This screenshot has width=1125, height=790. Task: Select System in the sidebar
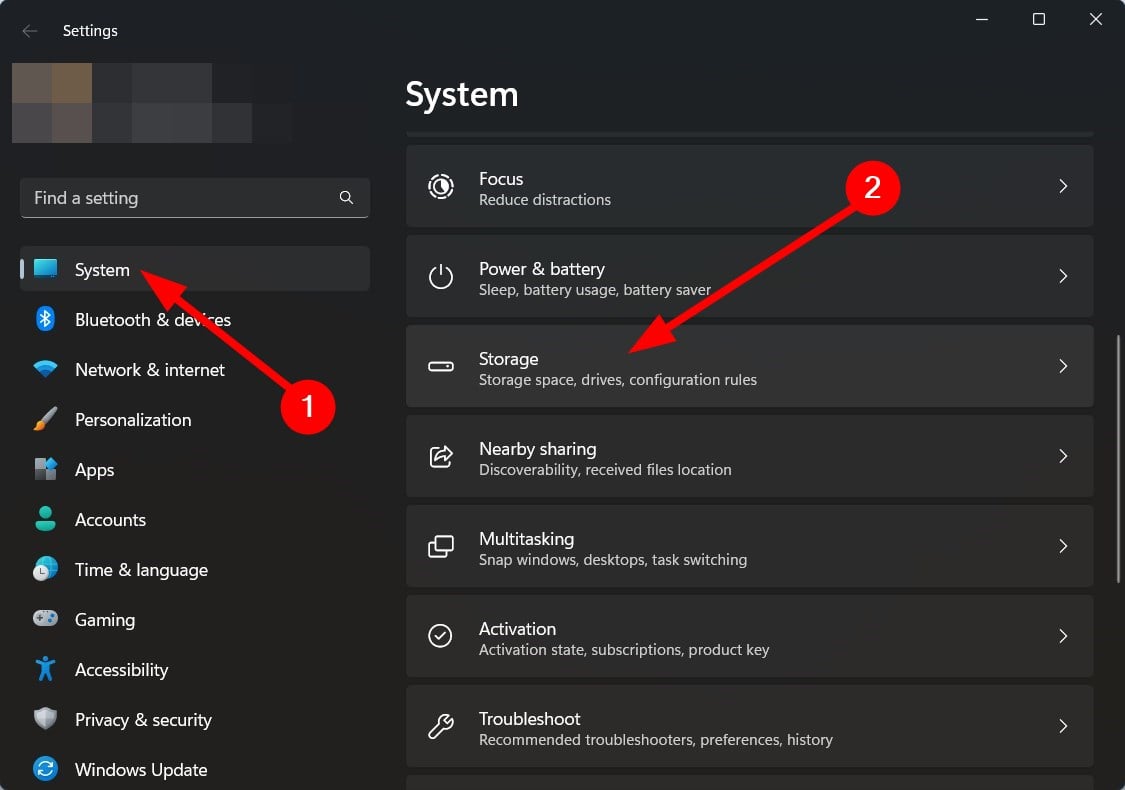tap(102, 269)
